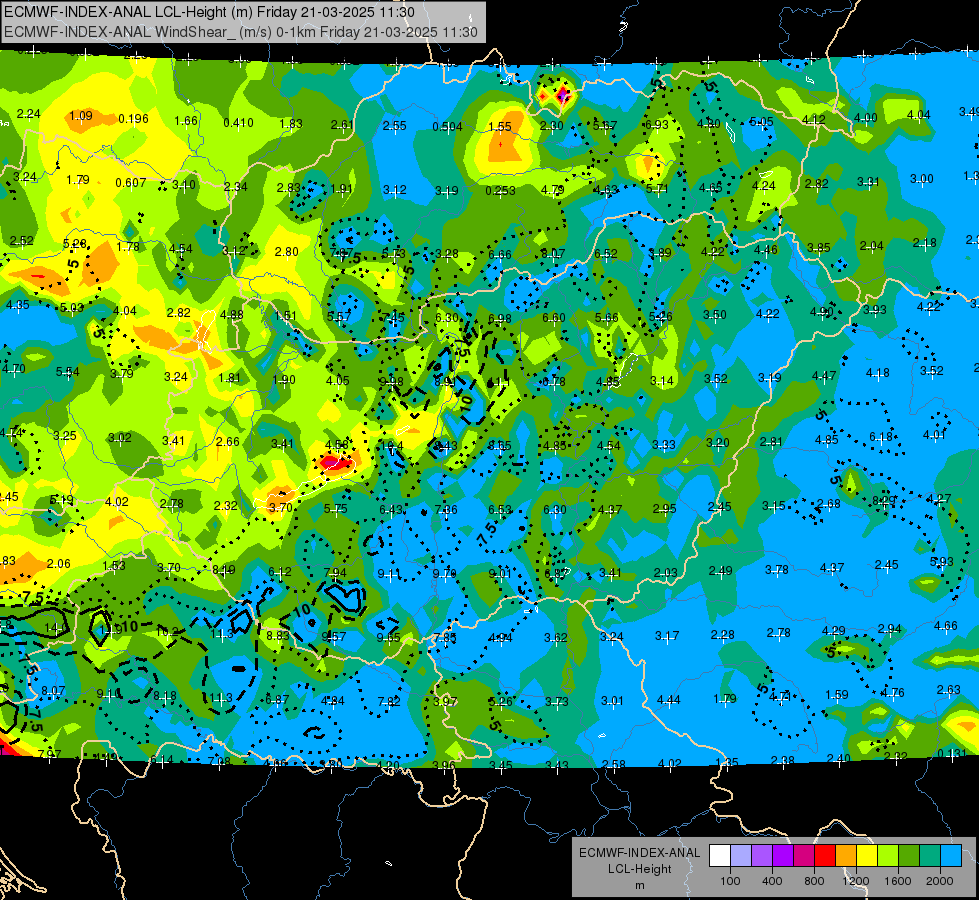
Task: Click the wind shear value 5.71
Action: pyautogui.click(x=657, y=189)
